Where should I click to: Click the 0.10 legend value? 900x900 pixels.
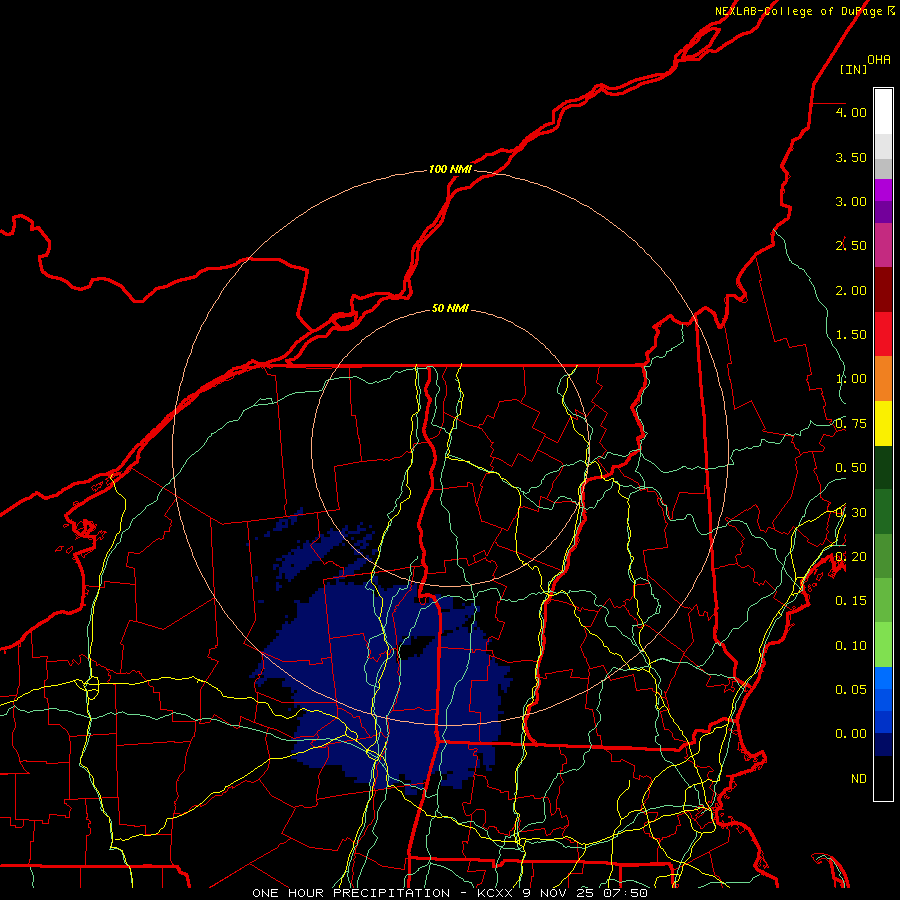[851, 646]
